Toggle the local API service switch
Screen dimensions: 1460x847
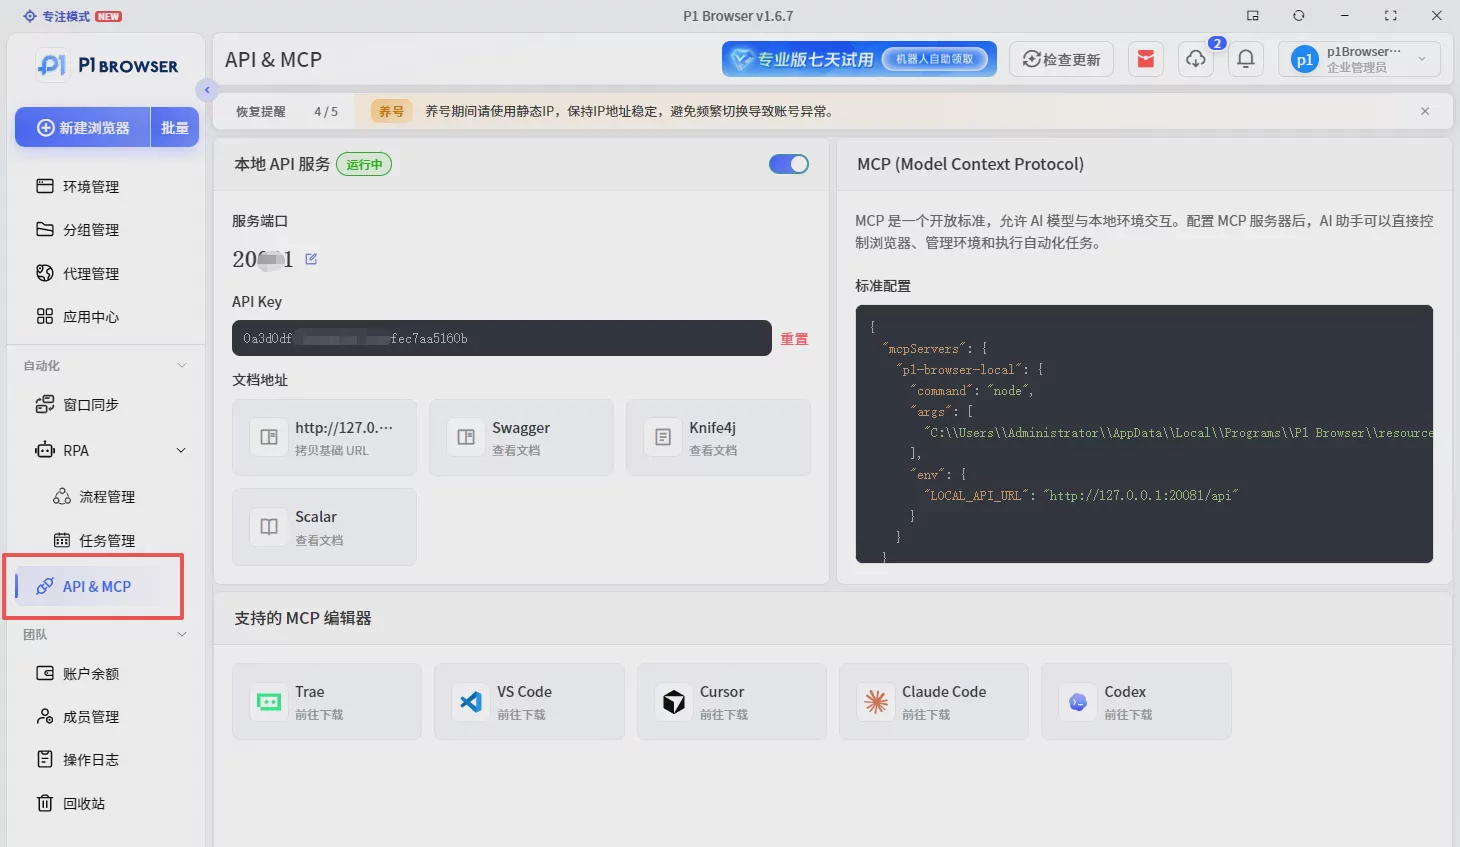(789, 164)
